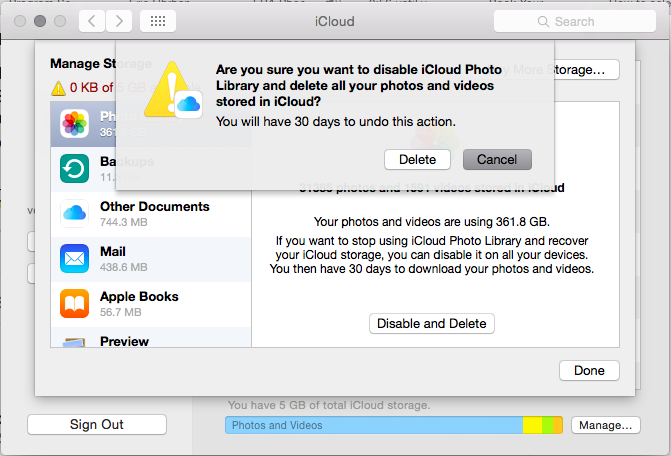Select the Preview app icon
The width and height of the screenshot is (671, 456).
click(x=74, y=342)
